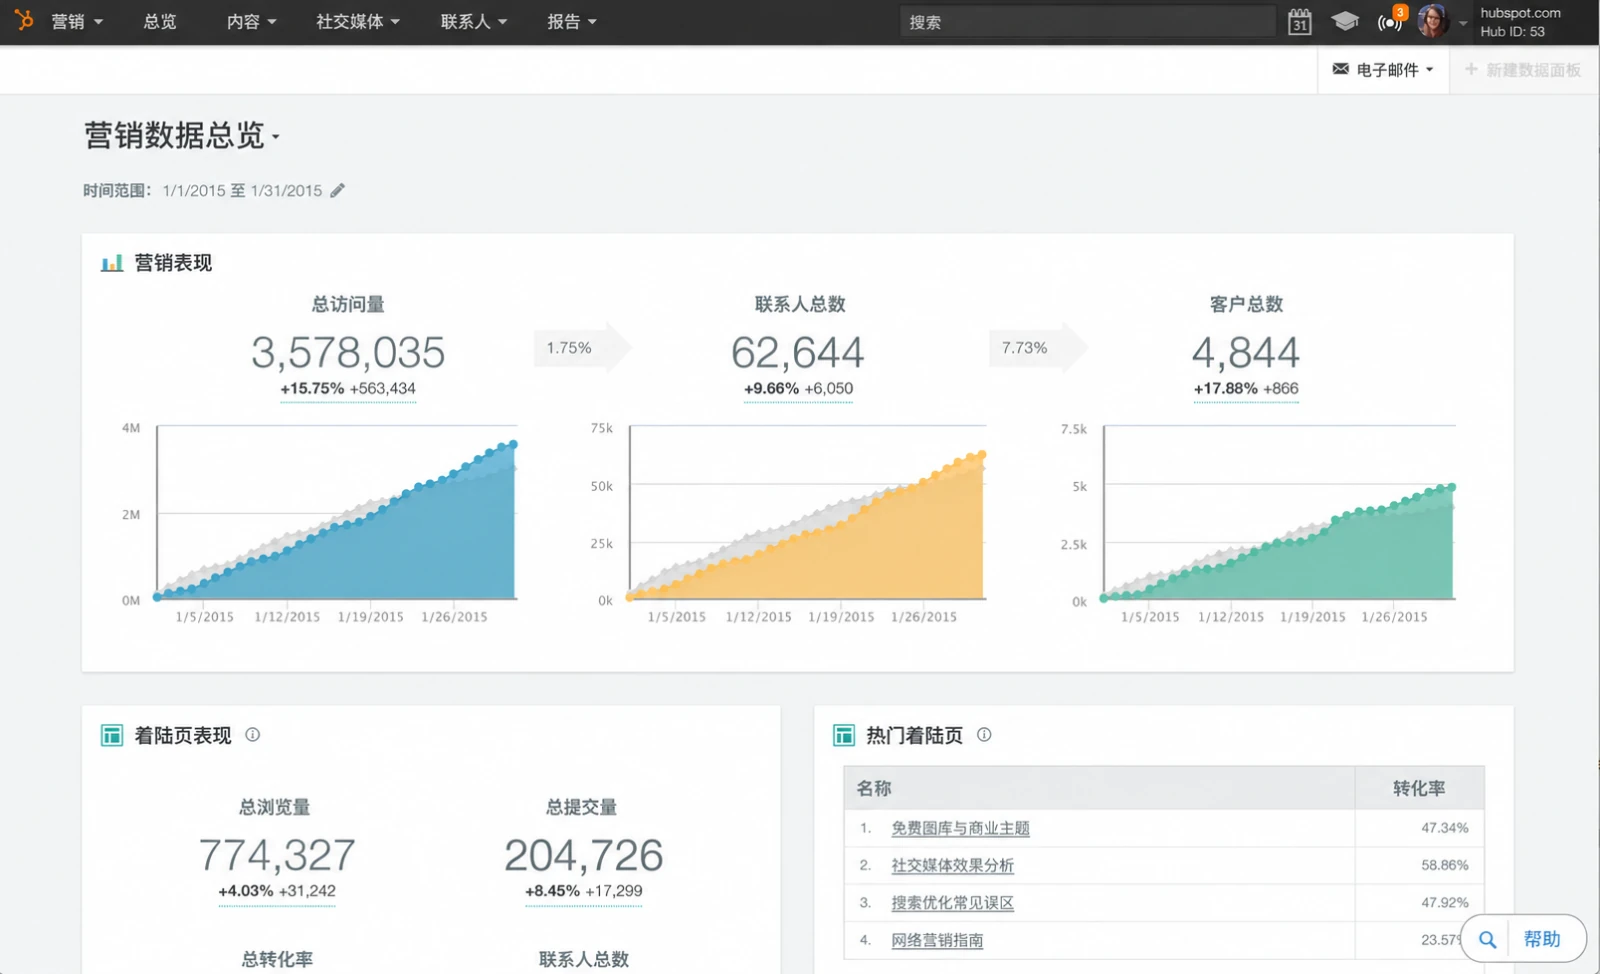Click the 7.73% conversion arrow

click(1038, 348)
